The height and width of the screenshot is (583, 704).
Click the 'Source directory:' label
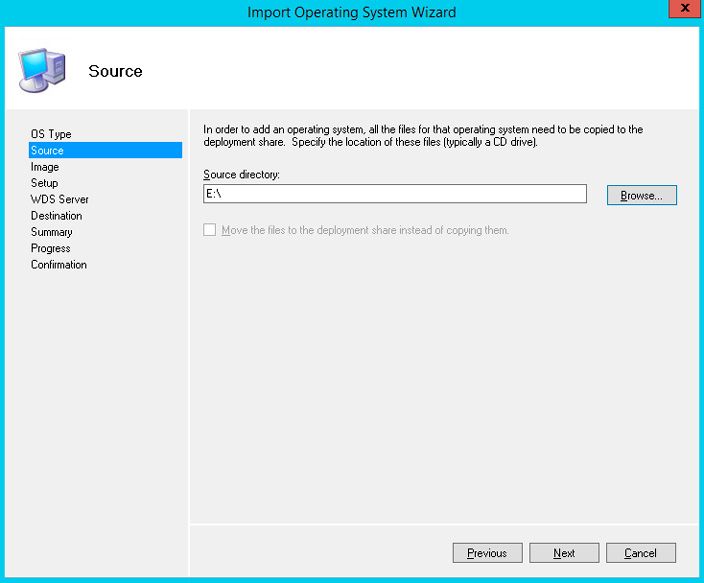241,174
